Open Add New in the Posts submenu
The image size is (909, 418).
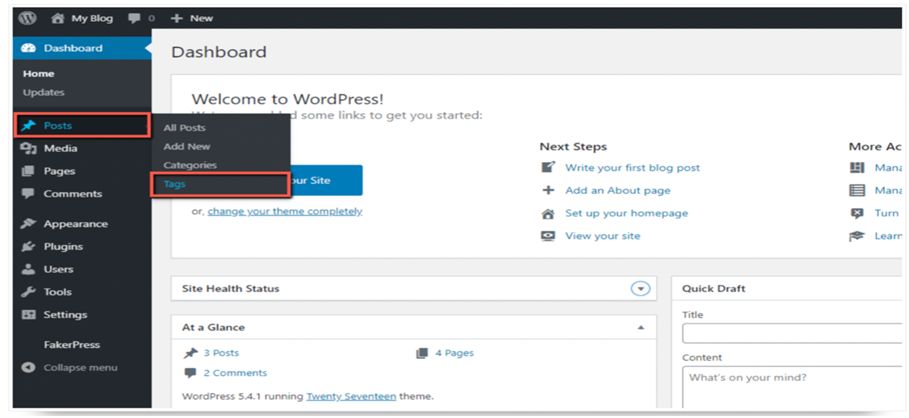click(x=187, y=146)
